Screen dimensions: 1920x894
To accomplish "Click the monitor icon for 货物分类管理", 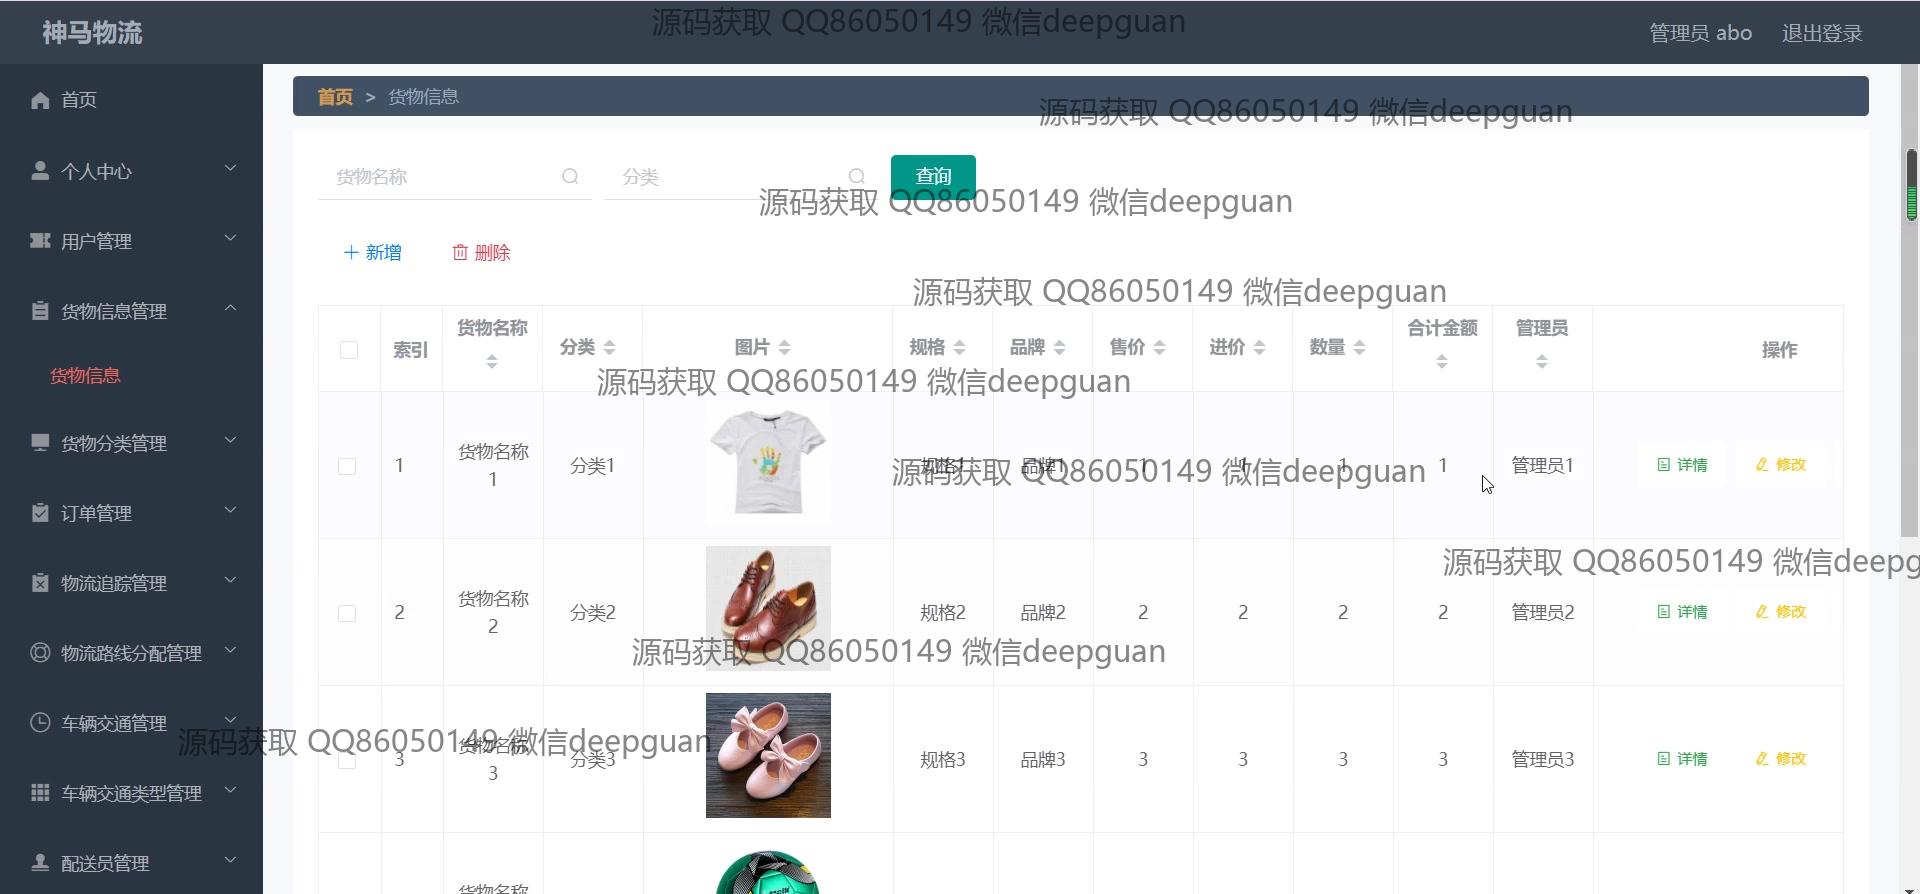I will [40, 442].
